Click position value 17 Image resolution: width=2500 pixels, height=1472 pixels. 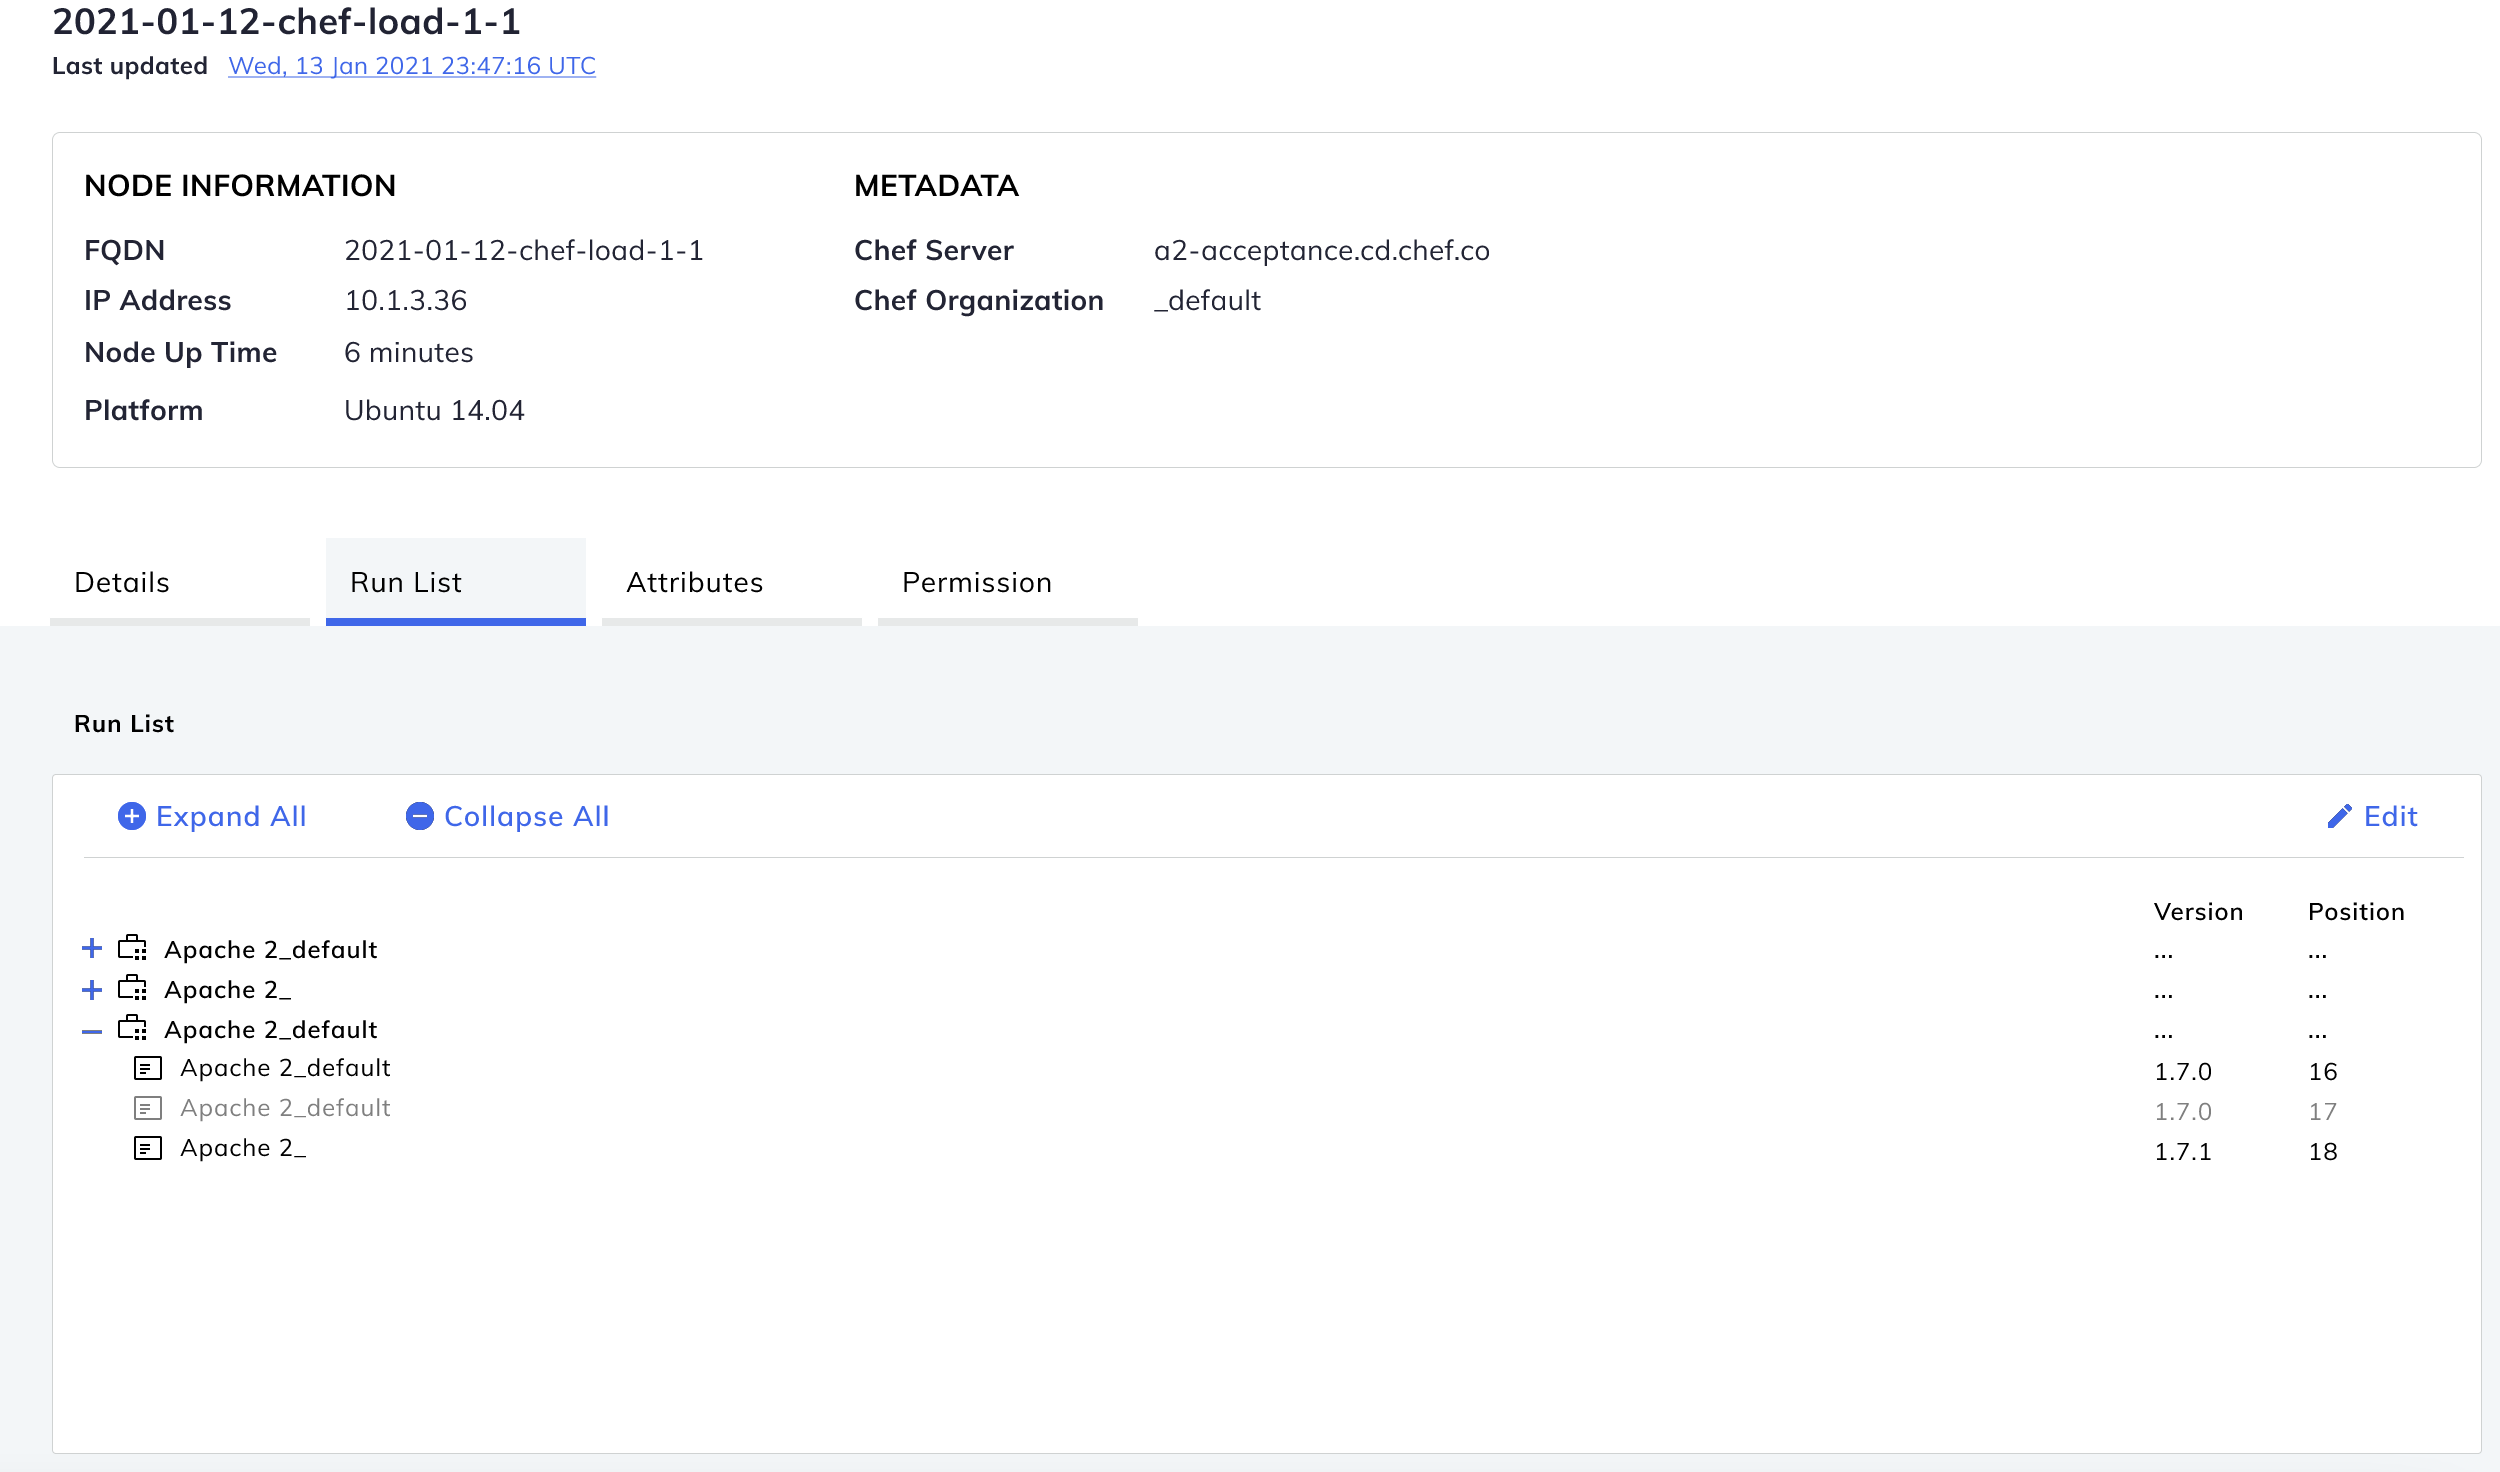(2323, 1112)
